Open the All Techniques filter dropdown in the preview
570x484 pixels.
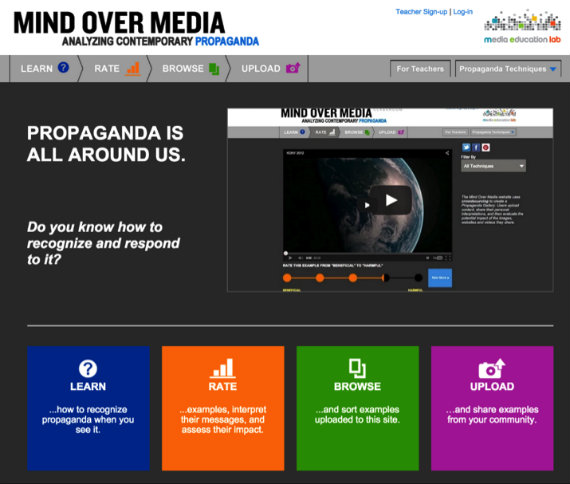(x=493, y=166)
